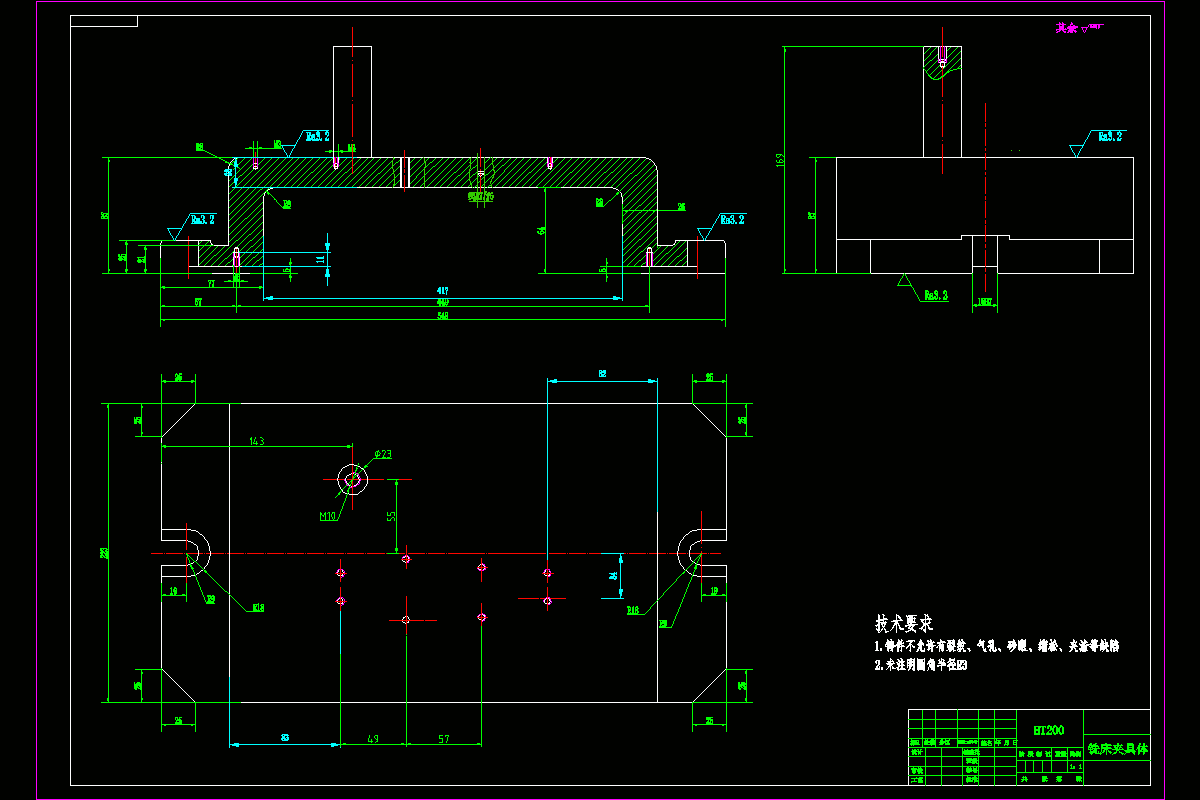
Task: Click the small blank box at the sheet's top-left corner
Action: click(x=104, y=21)
